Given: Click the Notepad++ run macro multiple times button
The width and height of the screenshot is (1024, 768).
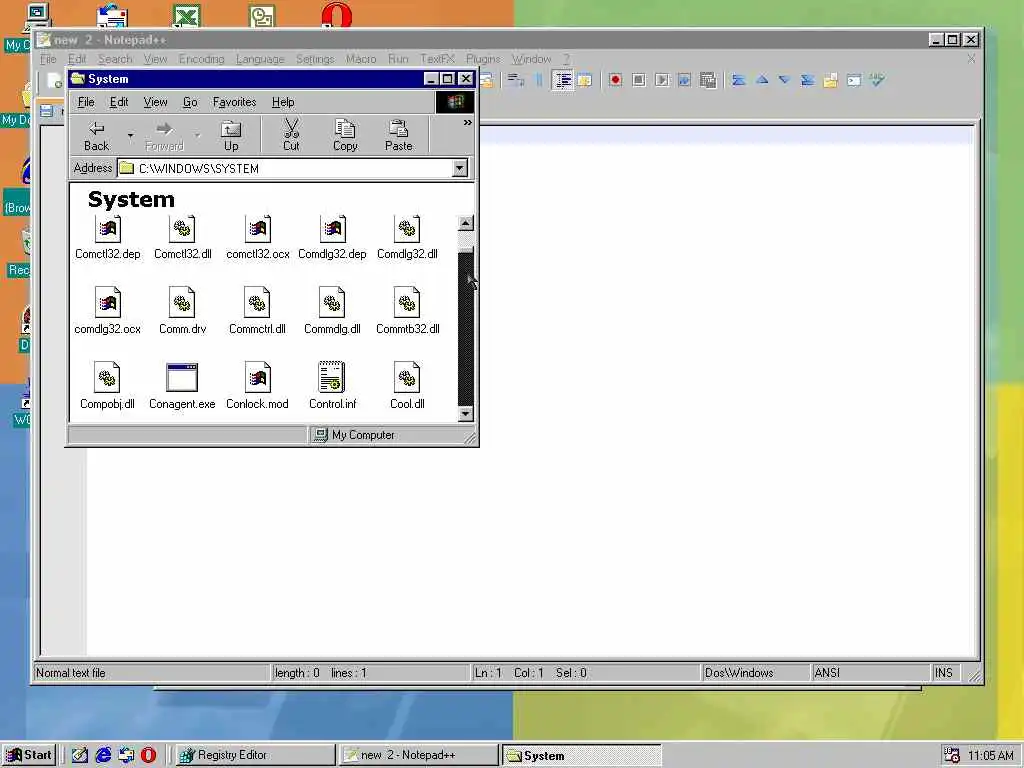Looking at the screenshot, I should point(684,80).
